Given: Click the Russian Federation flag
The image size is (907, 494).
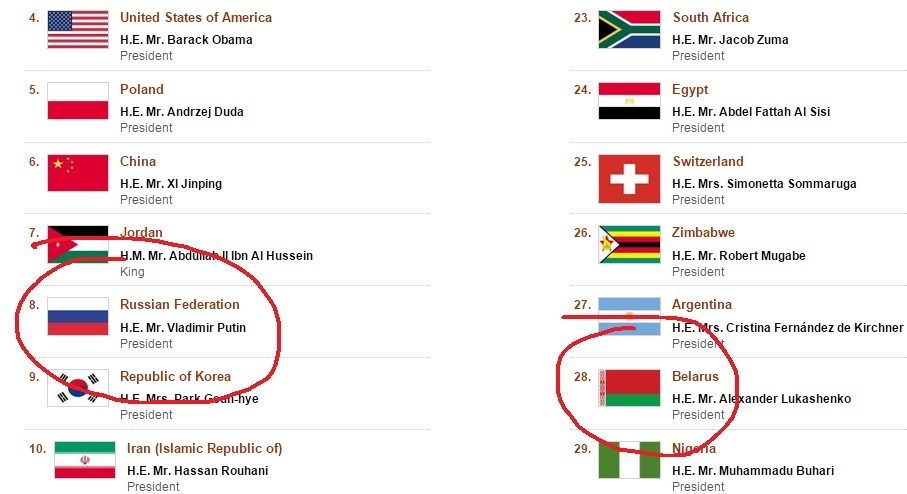Looking at the screenshot, I should pyautogui.click(x=78, y=316).
